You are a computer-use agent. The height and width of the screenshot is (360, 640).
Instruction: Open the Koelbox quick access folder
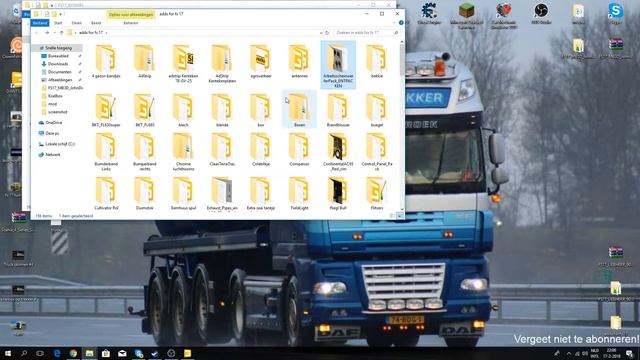pos(55,96)
